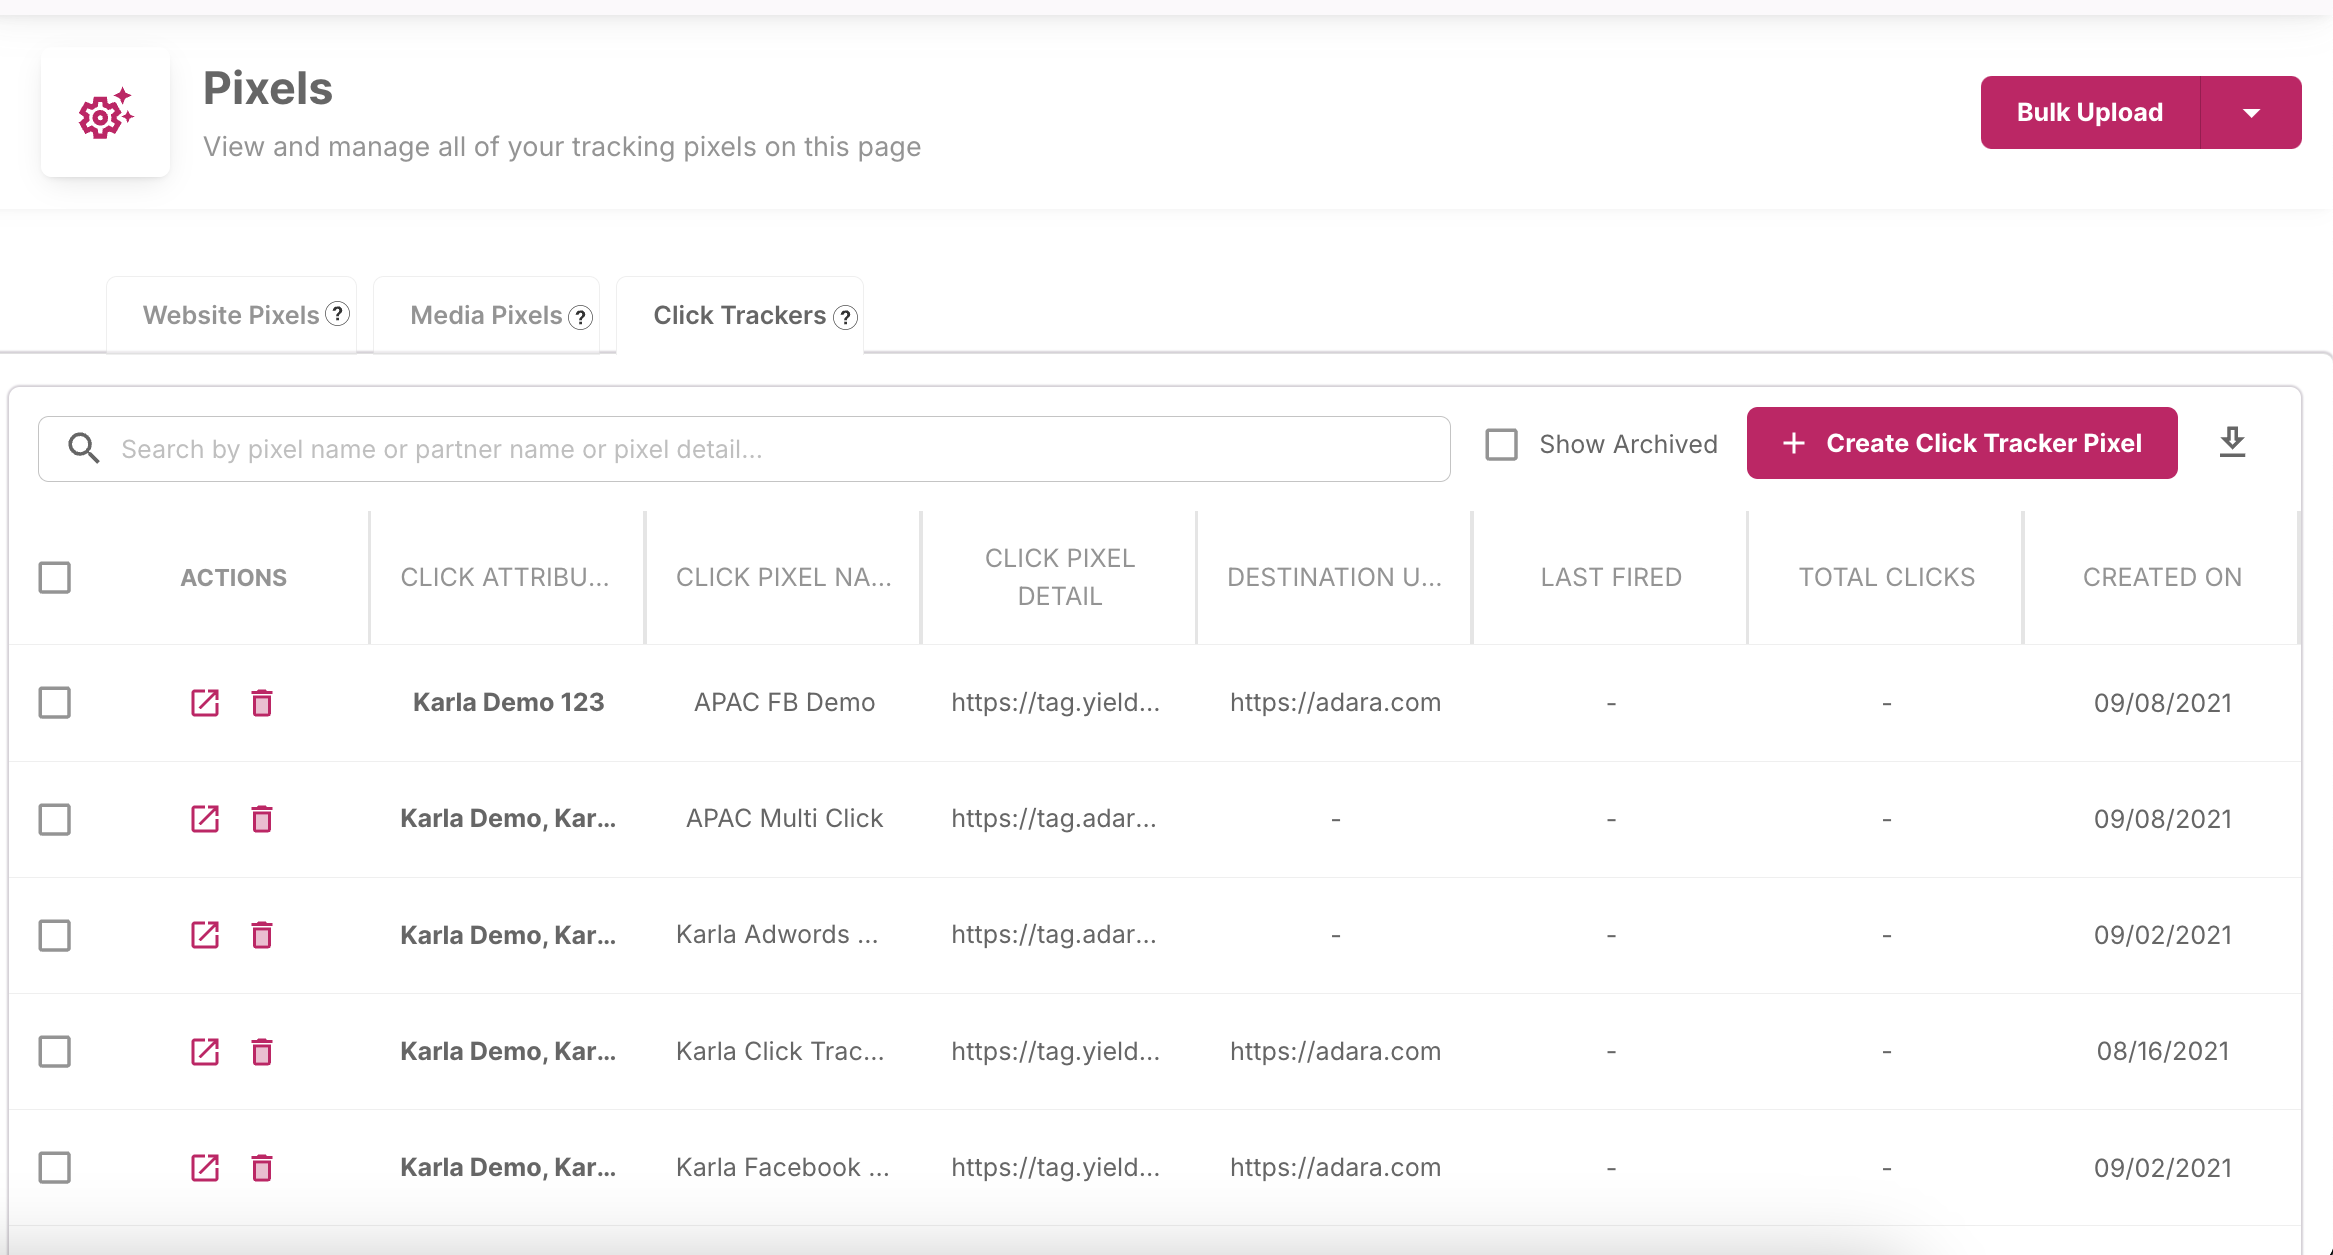The image size is (2333, 1255).
Task: Click the Destination U... column header
Action: click(x=1335, y=577)
